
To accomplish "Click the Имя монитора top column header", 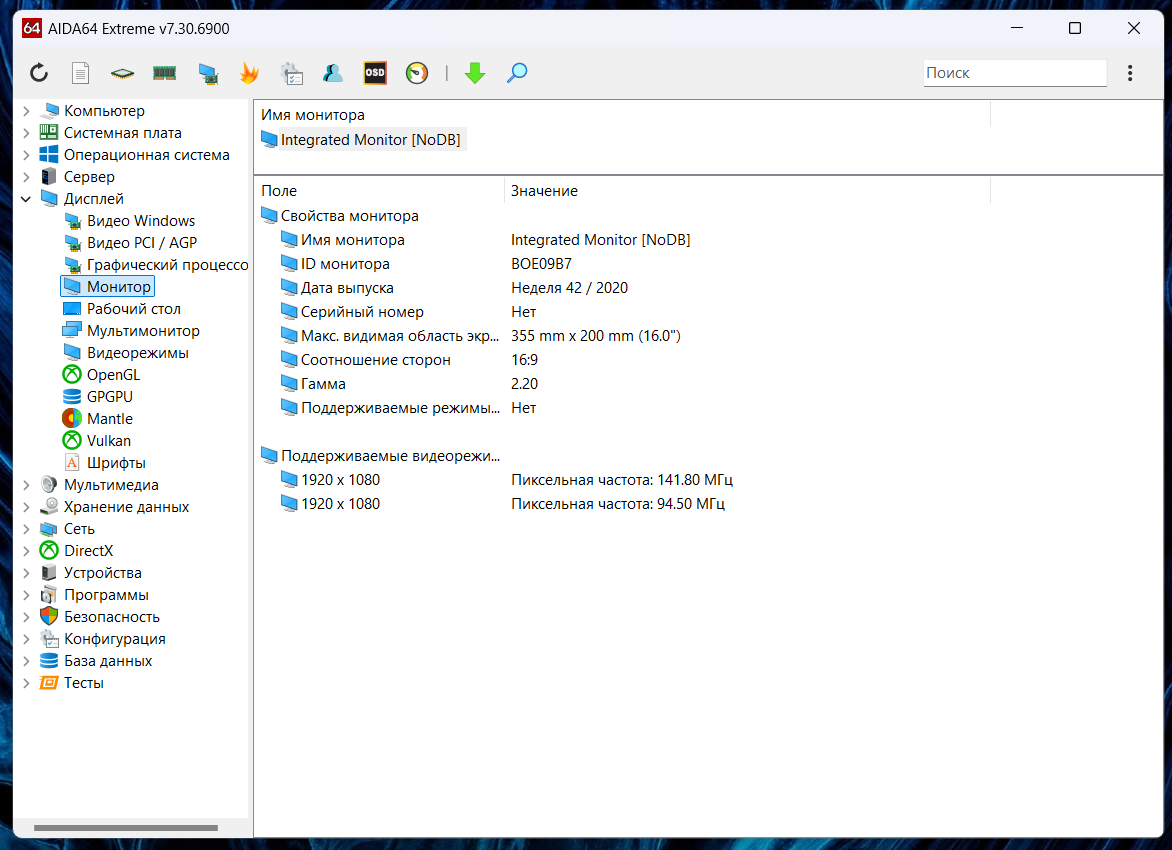I will point(622,115).
